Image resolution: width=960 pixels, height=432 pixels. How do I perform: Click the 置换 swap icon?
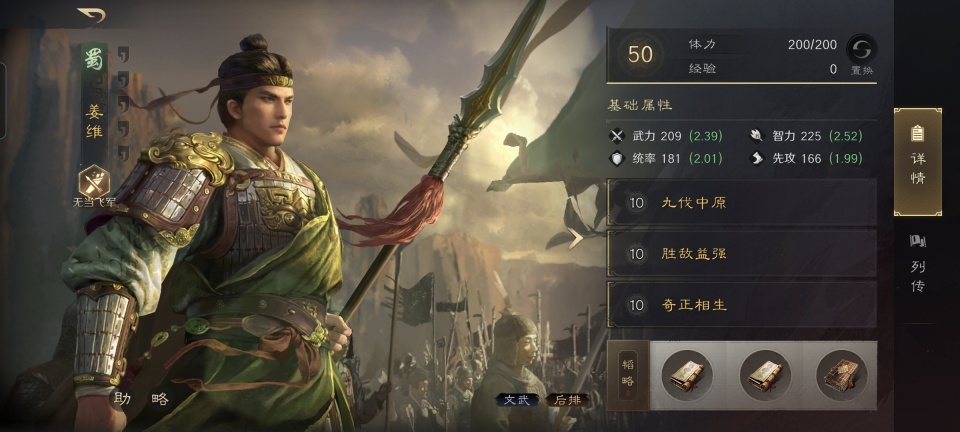862,49
